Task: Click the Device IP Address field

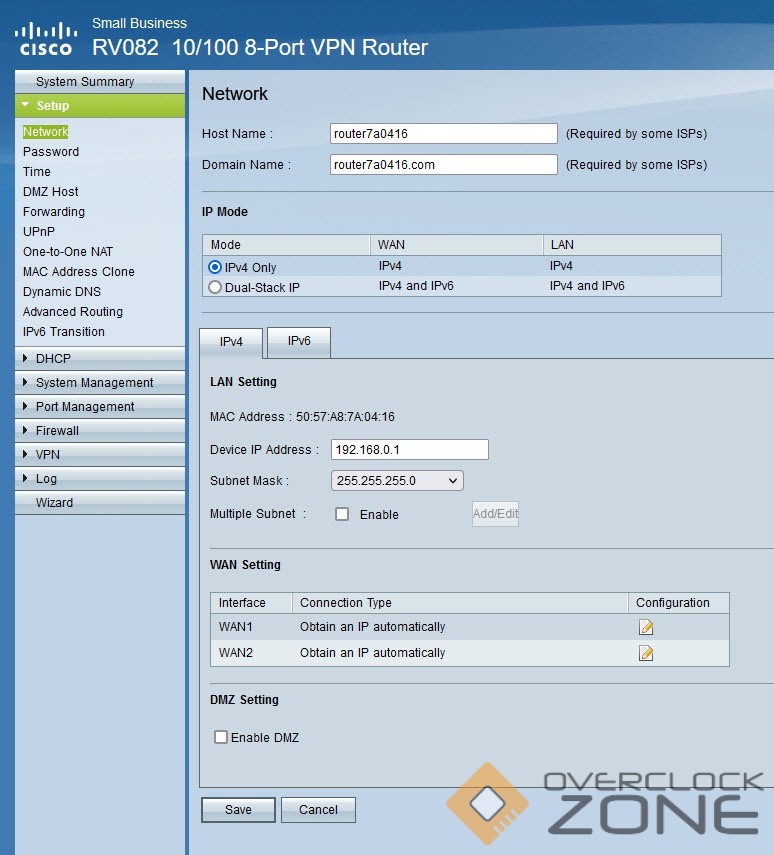Action: click(x=410, y=450)
